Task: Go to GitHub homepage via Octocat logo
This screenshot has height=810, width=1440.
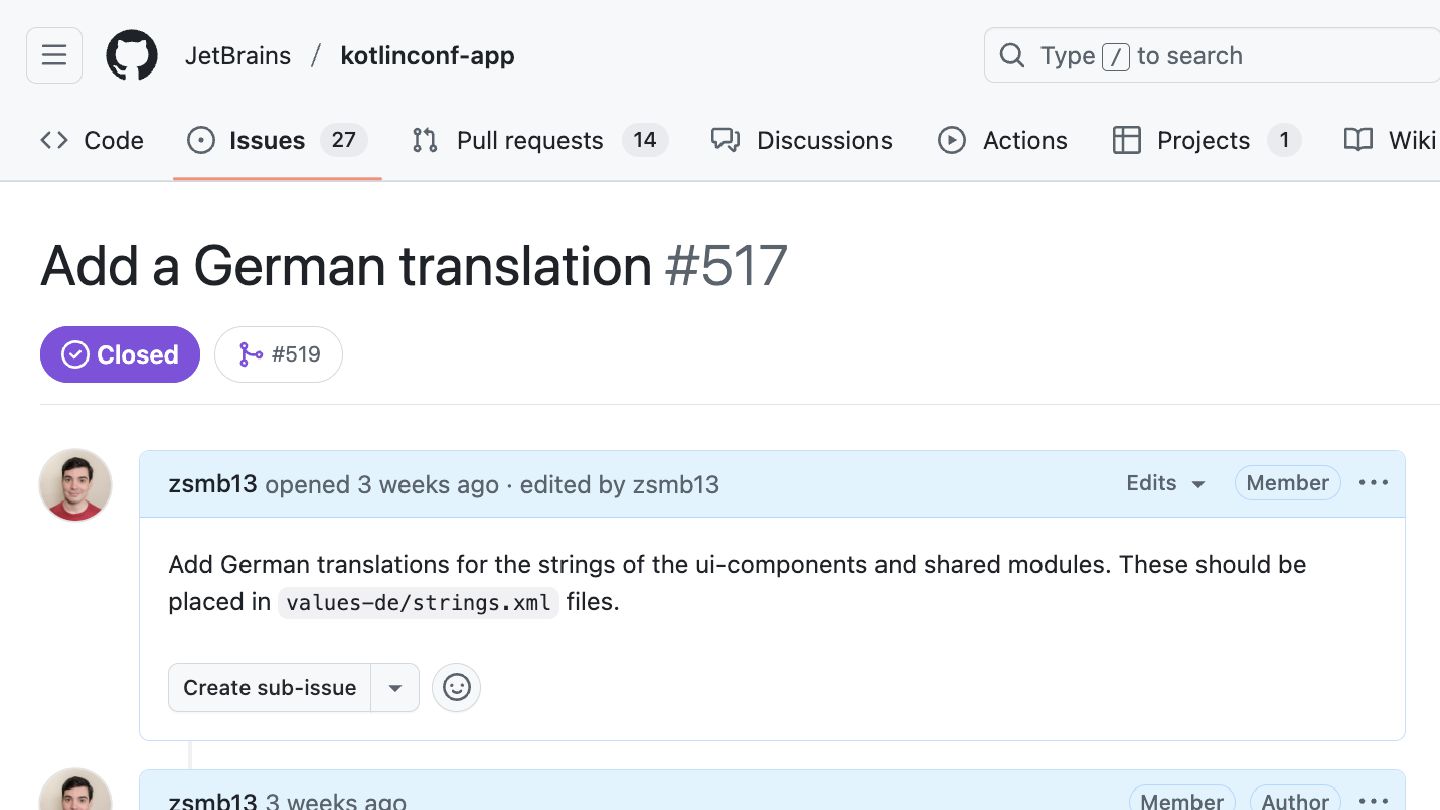Action: (132, 55)
